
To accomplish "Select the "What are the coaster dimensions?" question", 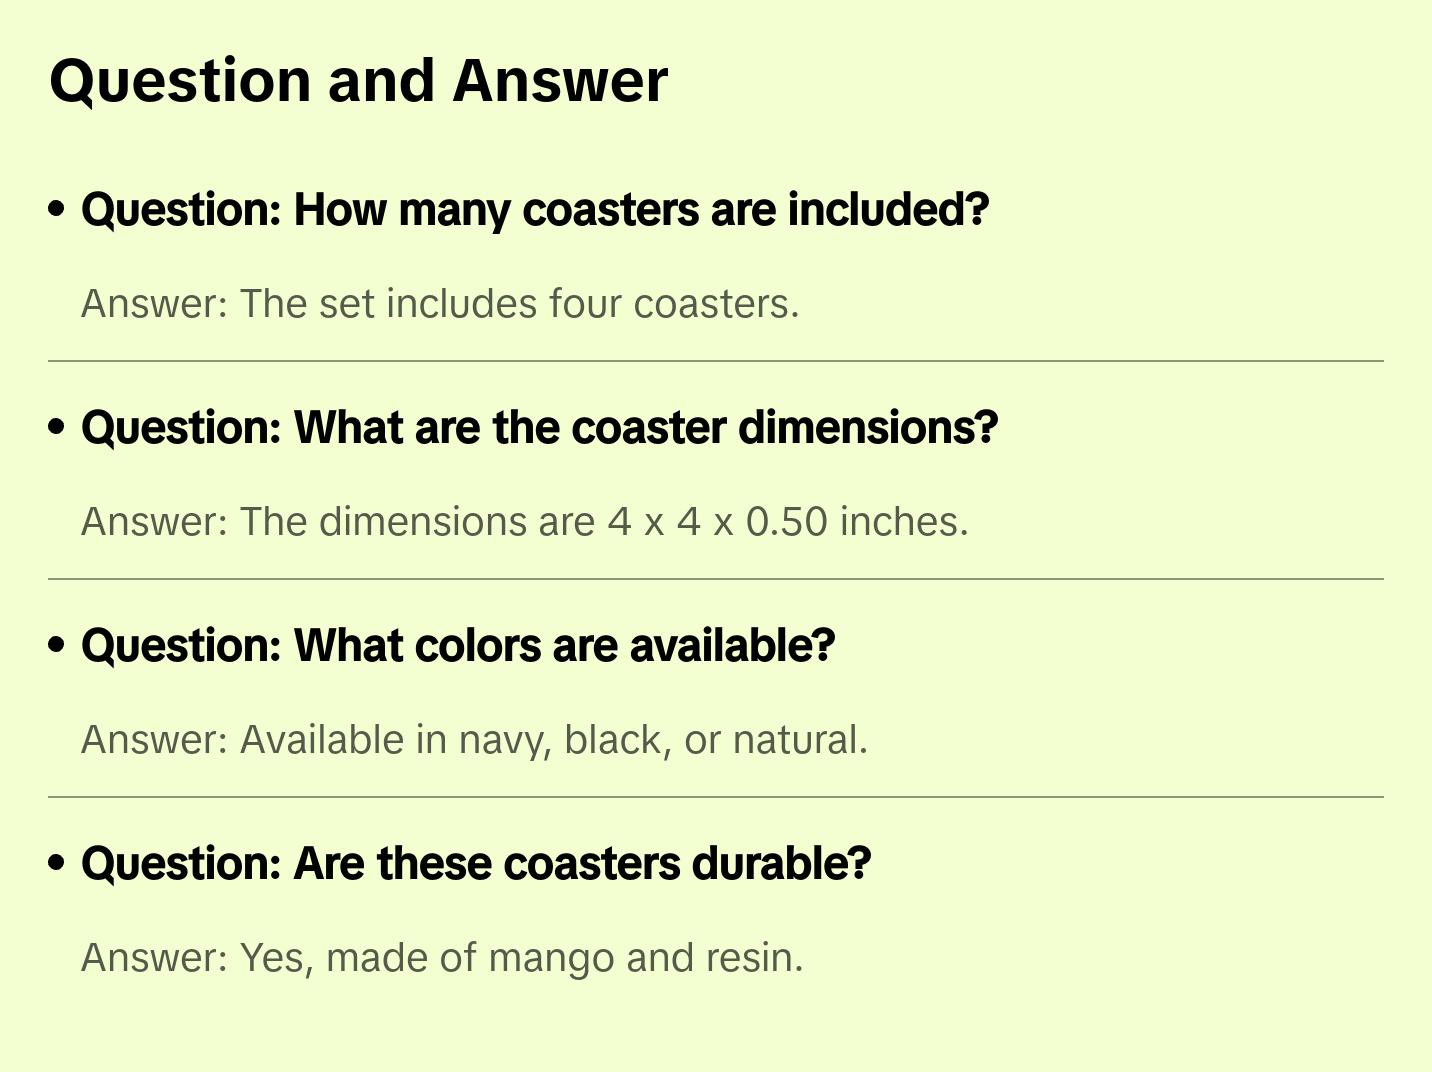I will pos(540,428).
